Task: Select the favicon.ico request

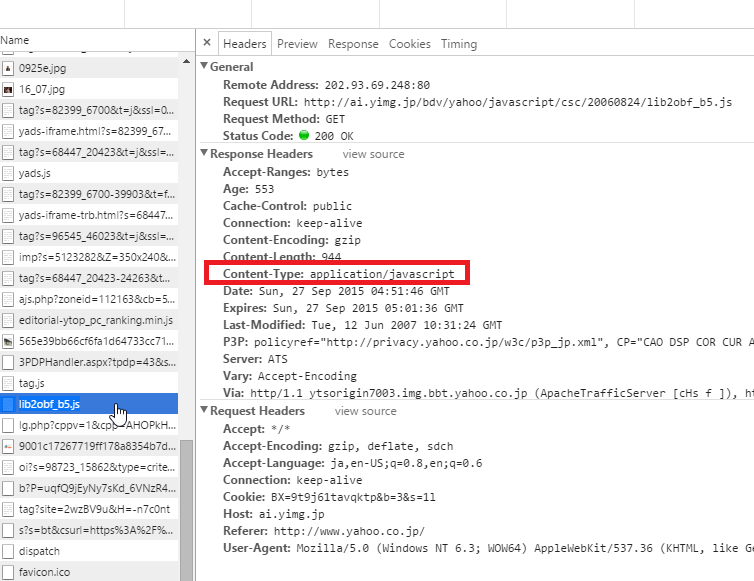Action: pyautogui.click(x=89, y=572)
